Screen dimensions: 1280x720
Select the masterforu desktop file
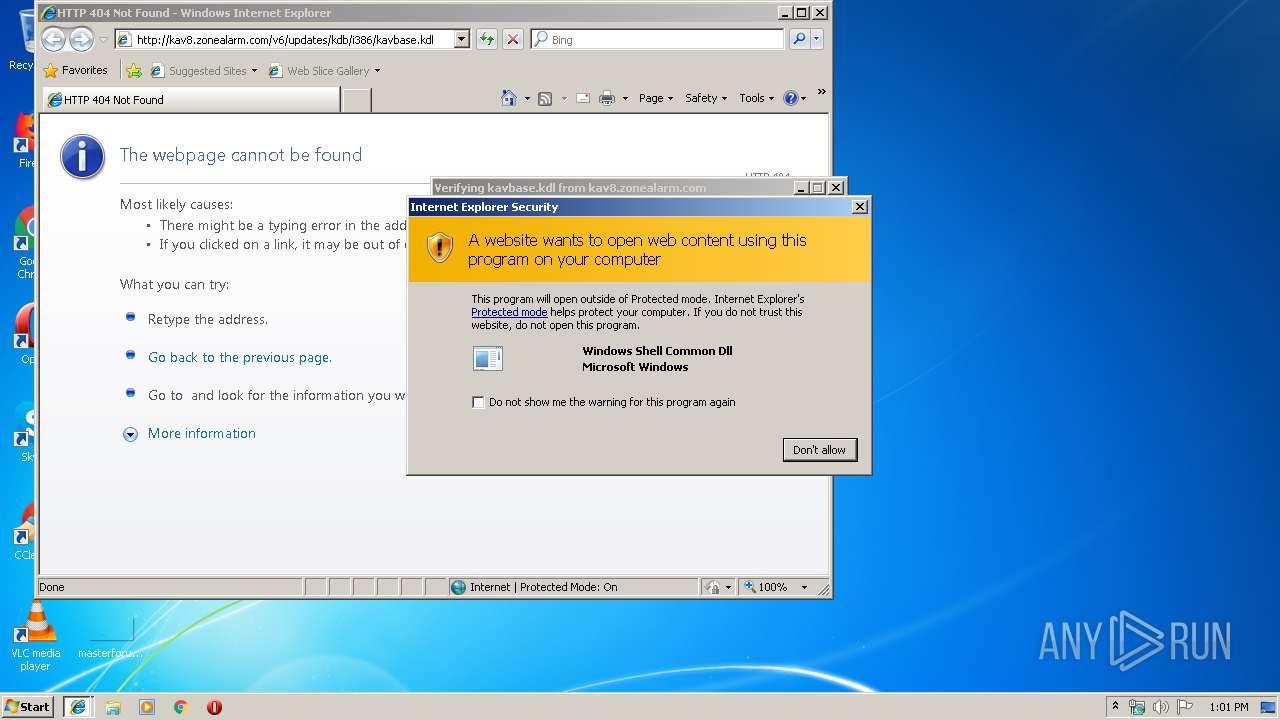click(x=110, y=638)
